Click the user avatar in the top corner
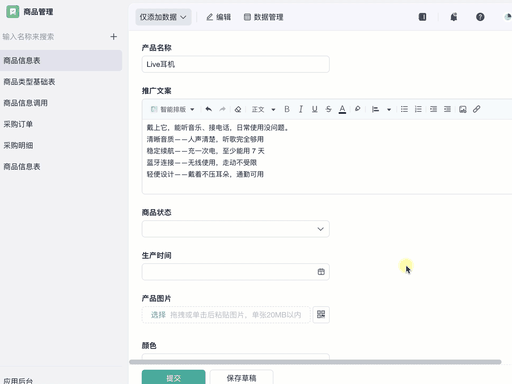512x384 pixels. pyautogui.click(x=508, y=17)
